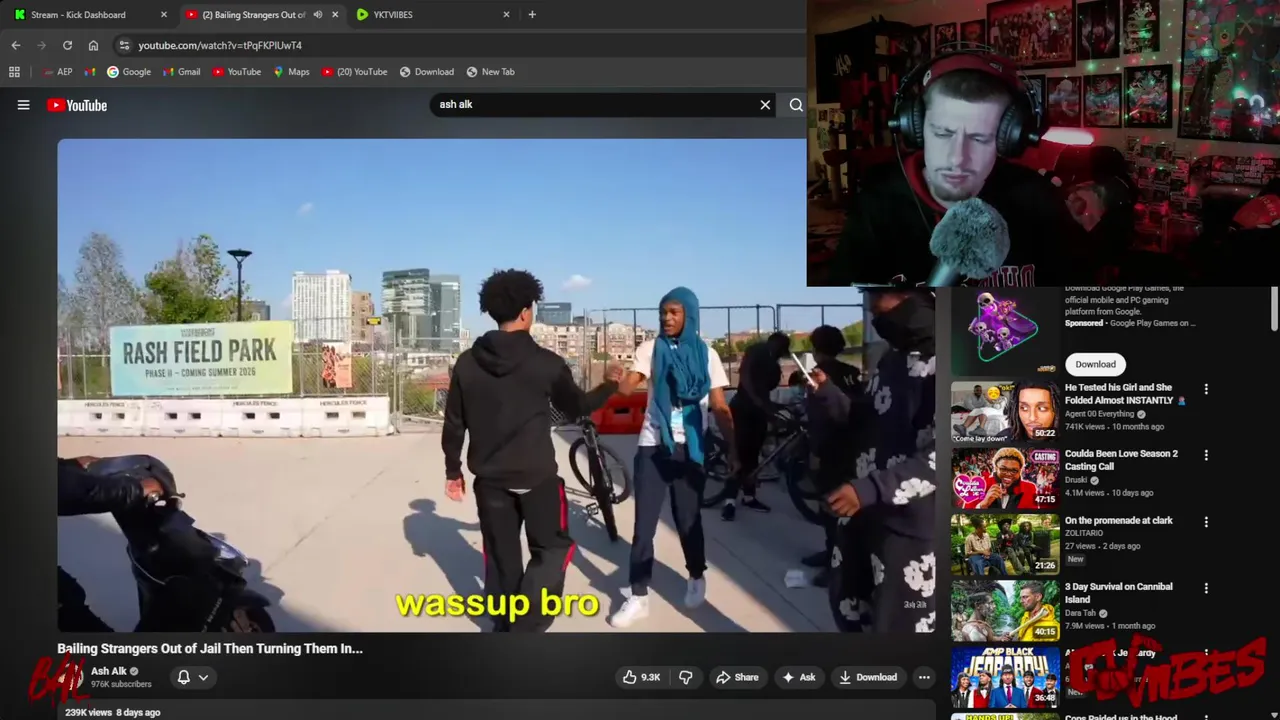Open options for 'Coulda Been Love' video
Image resolution: width=1280 pixels, height=720 pixels.
tap(1206, 455)
